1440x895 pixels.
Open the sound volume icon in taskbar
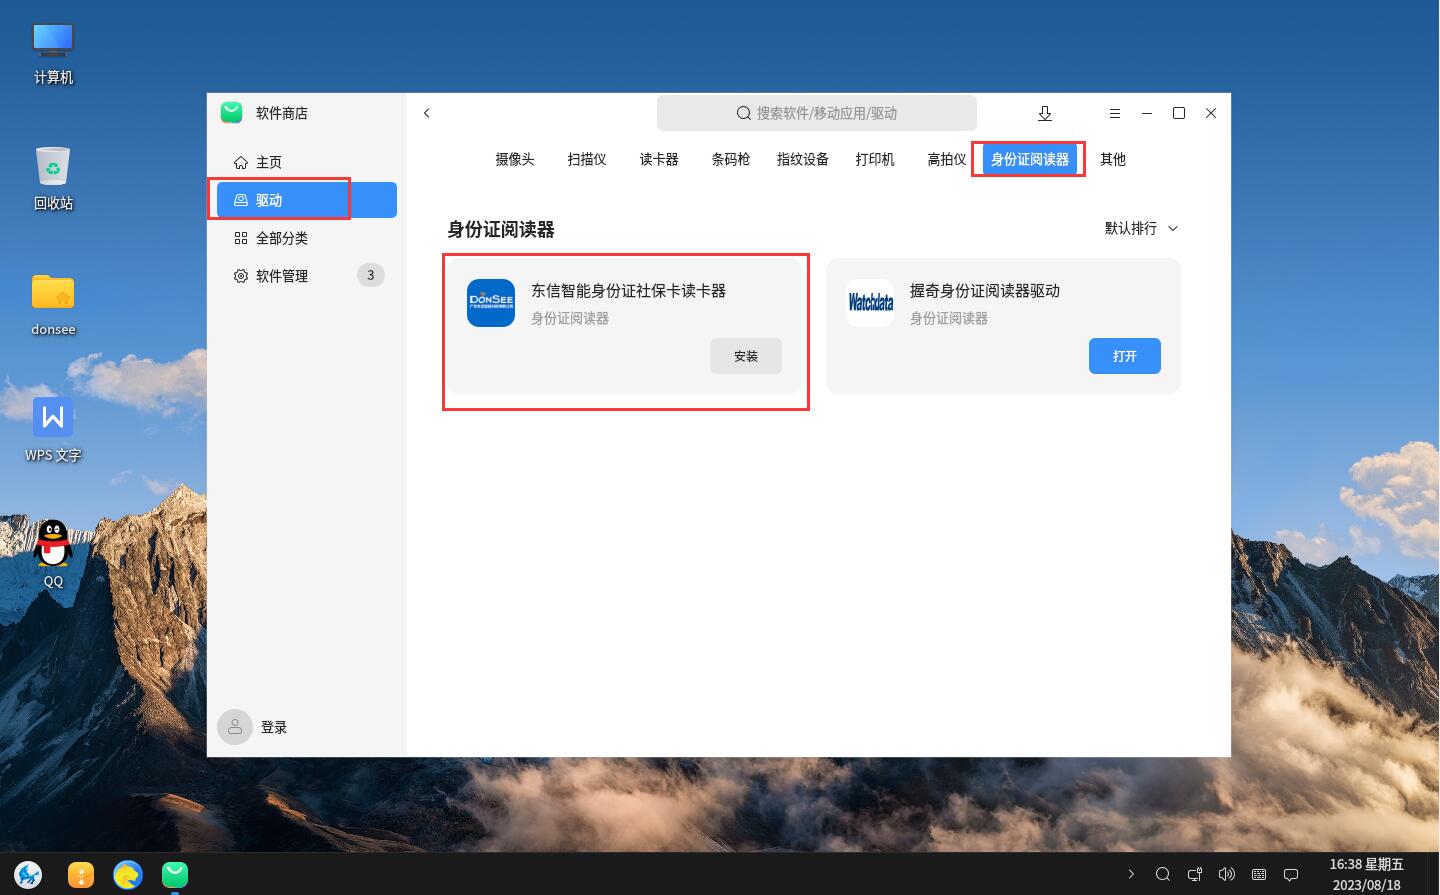point(1227,874)
